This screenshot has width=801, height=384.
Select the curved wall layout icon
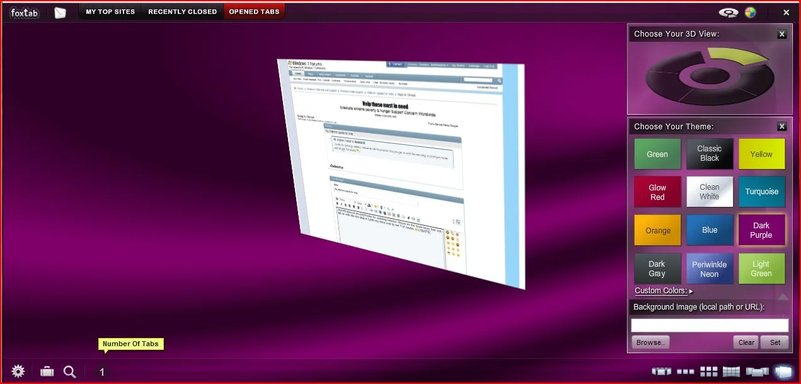pyautogui.click(x=731, y=371)
